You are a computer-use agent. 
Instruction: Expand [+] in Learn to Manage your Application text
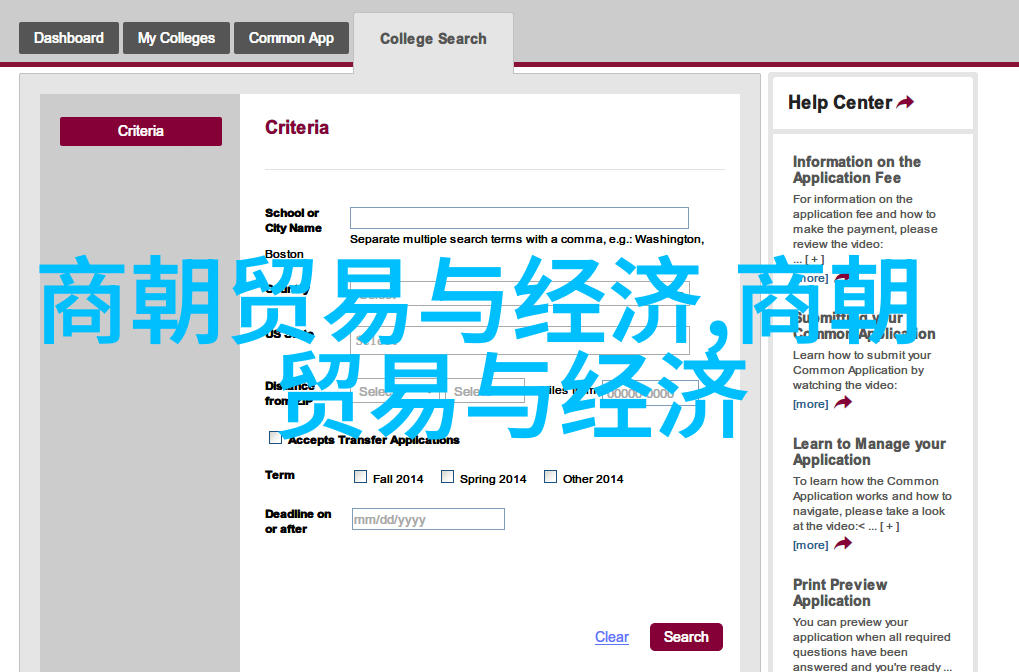[x=890, y=526]
